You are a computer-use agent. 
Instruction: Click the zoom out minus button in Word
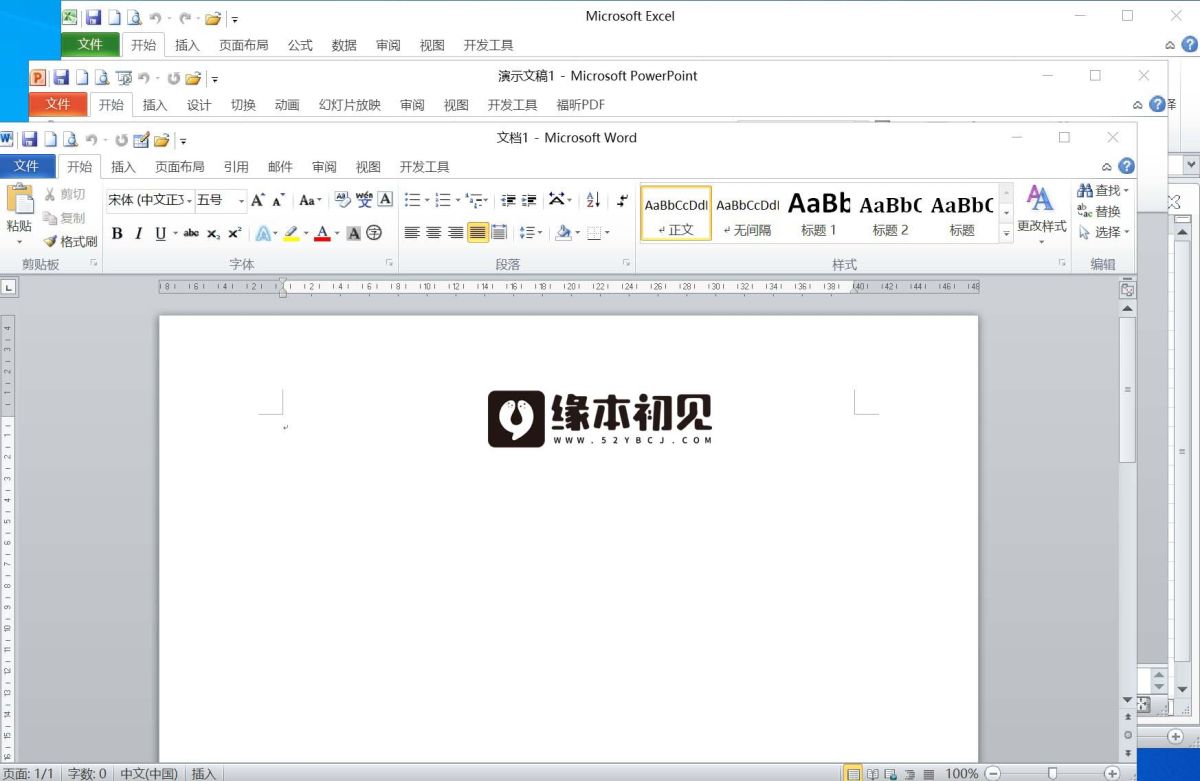(x=993, y=774)
